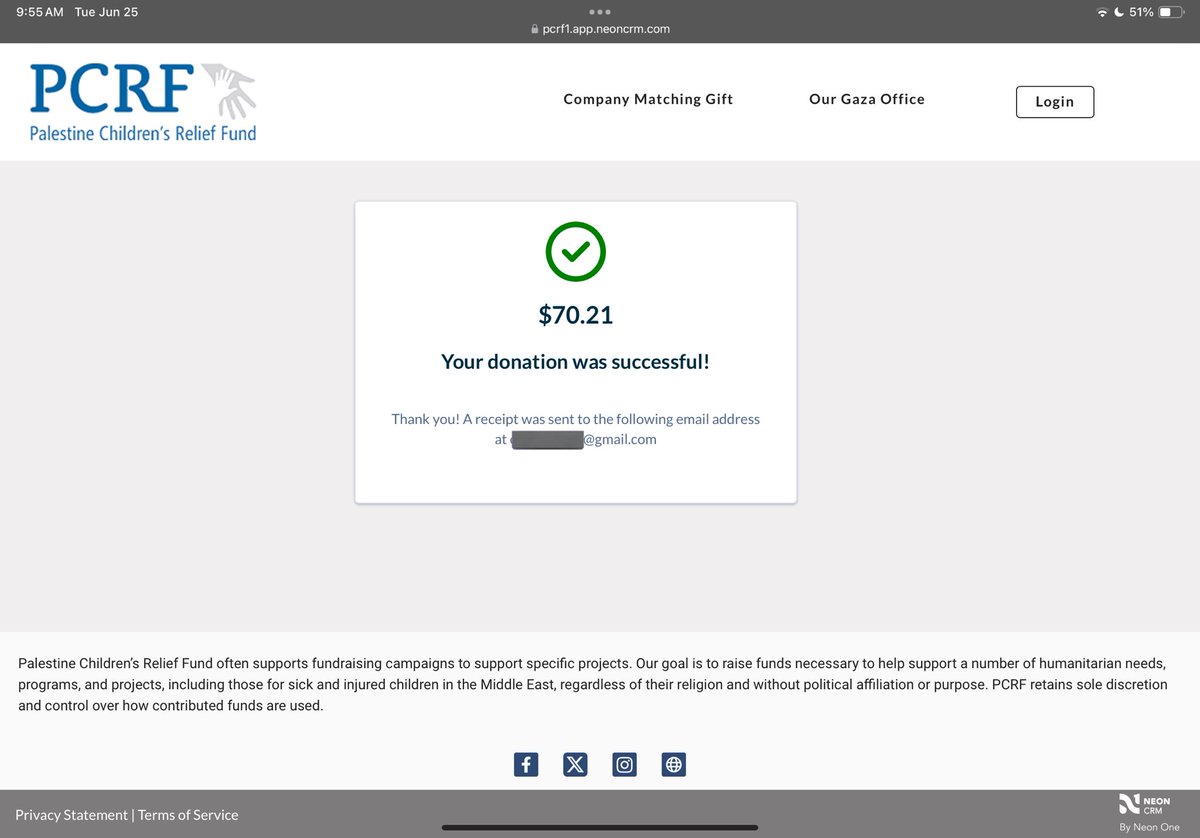Open PCRF X (Twitter) icon
The image size is (1200, 838).
click(x=575, y=765)
